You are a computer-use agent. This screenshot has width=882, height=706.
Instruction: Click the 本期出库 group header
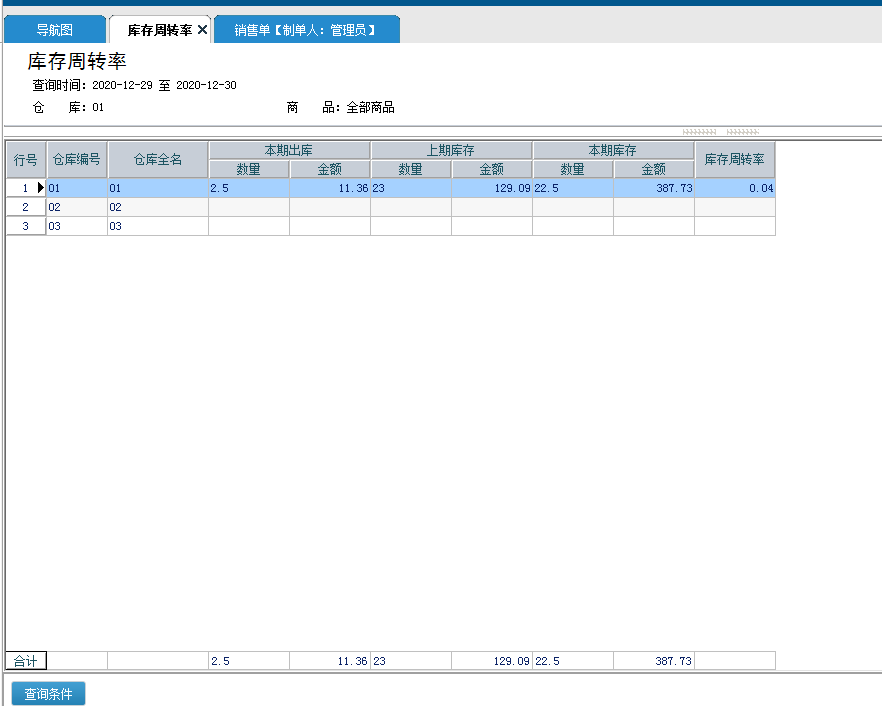click(x=289, y=150)
